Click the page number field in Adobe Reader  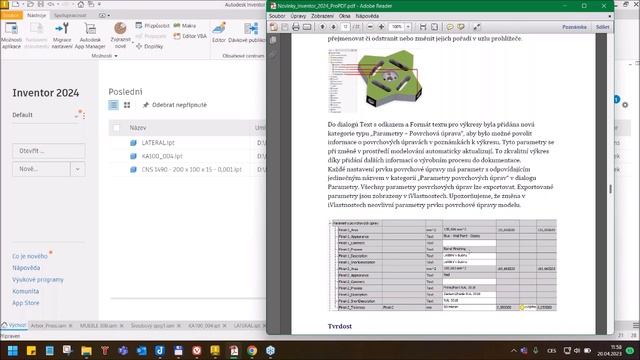345,27
